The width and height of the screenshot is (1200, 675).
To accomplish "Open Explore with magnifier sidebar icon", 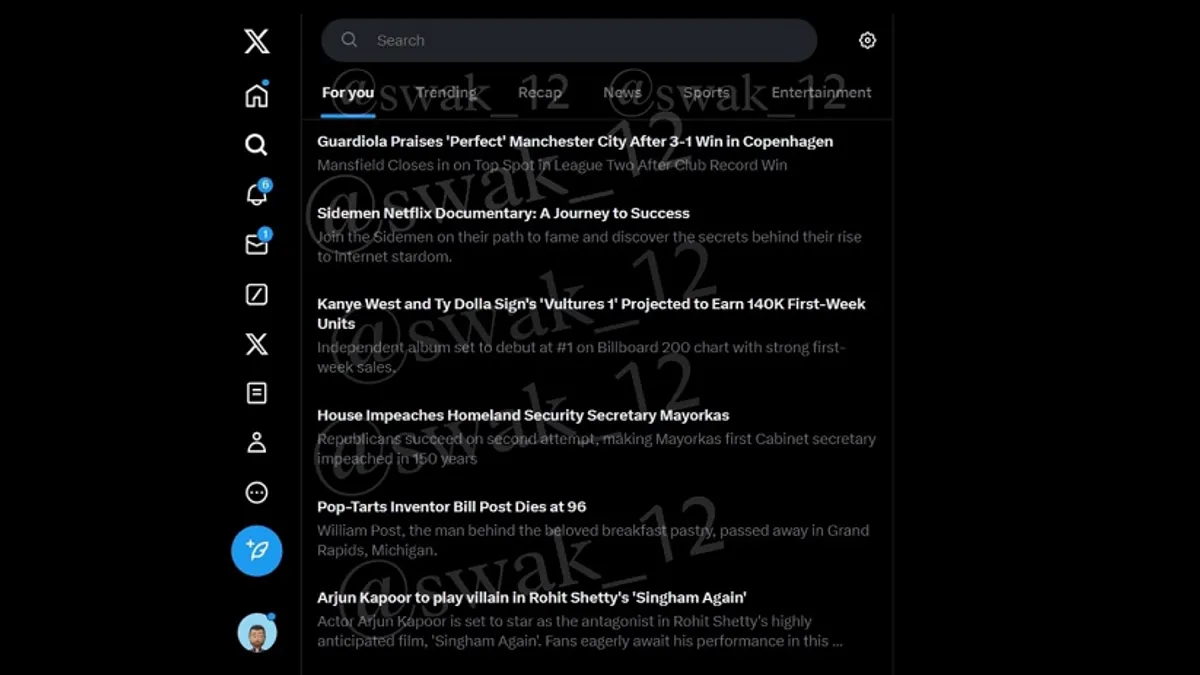I will 257,145.
